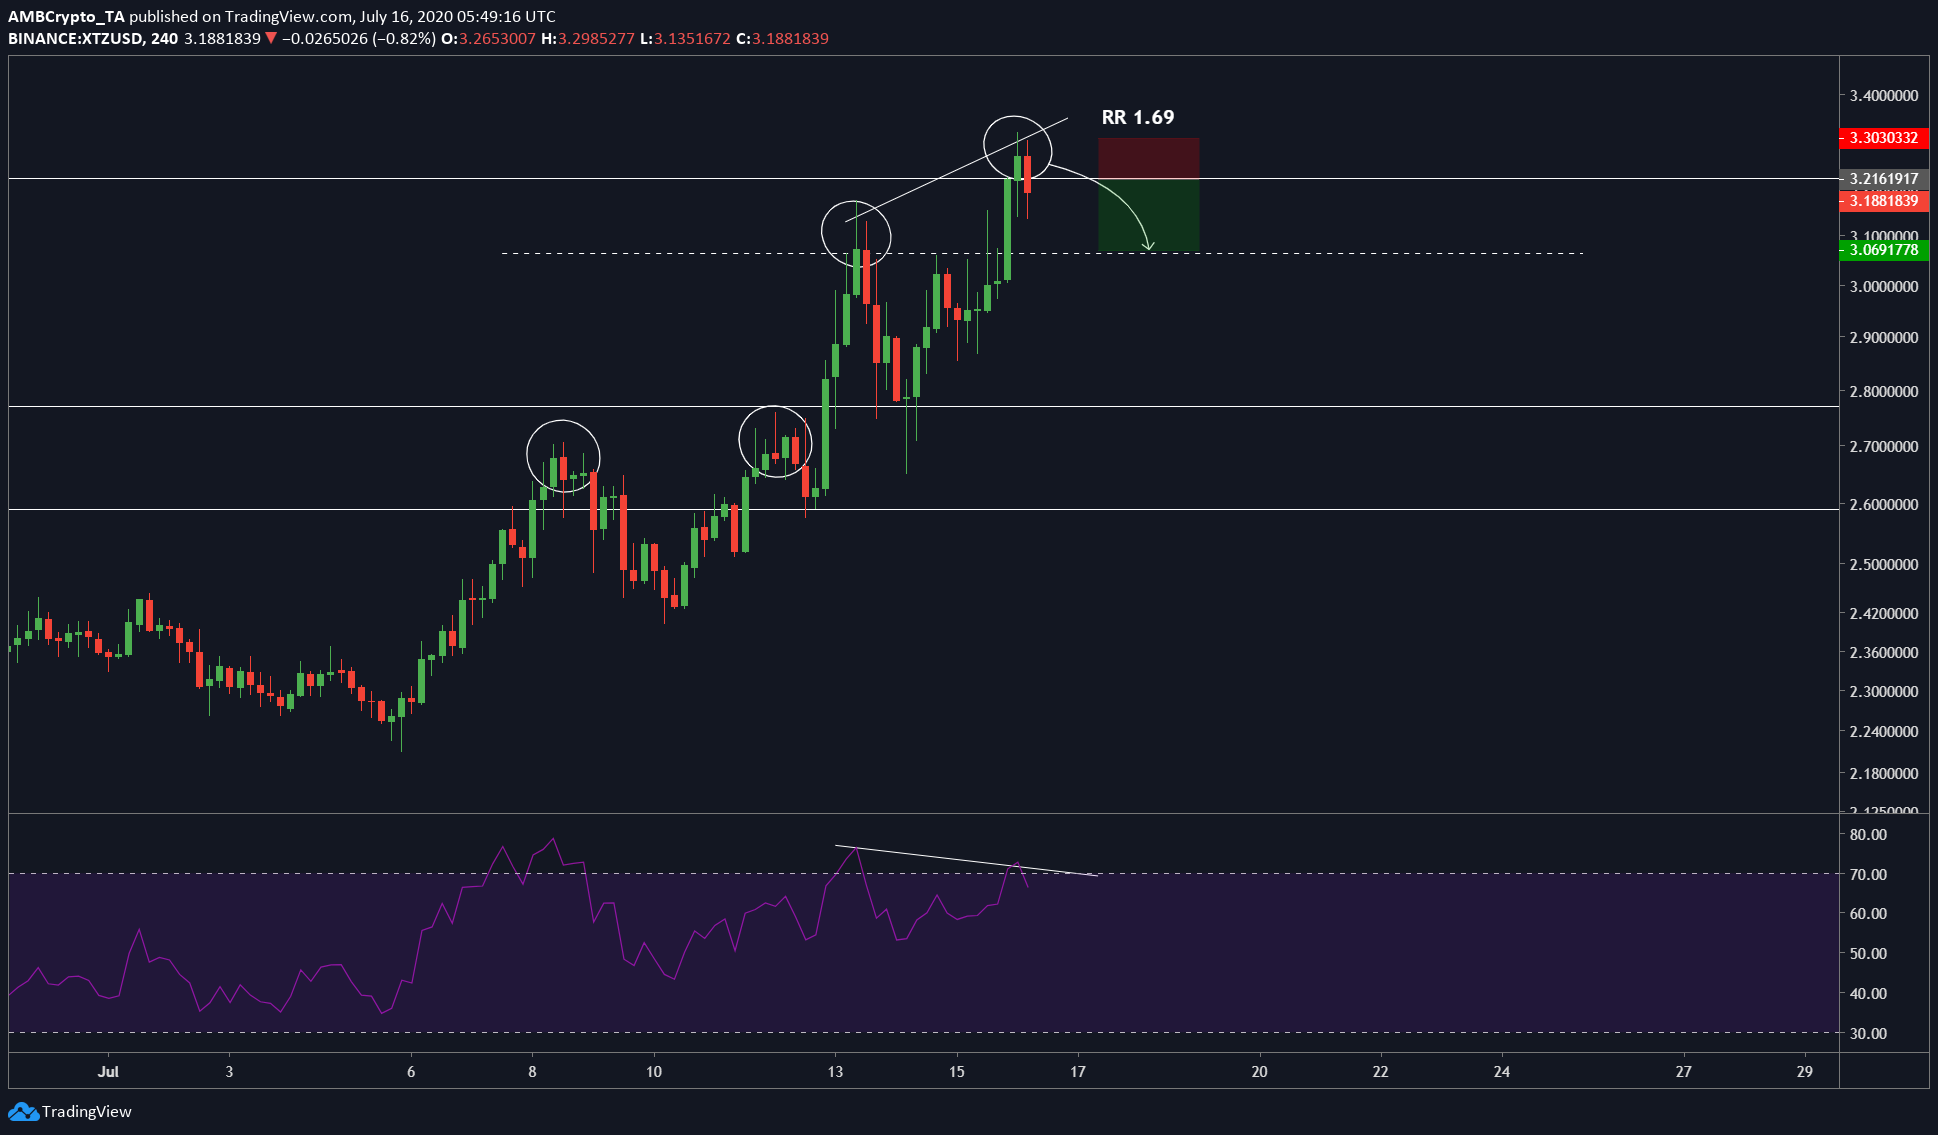Image resolution: width=1938 pixels, height=1135 pixels.
Task: Click the 13 date label on time axis
Action: pos(835,1071)
